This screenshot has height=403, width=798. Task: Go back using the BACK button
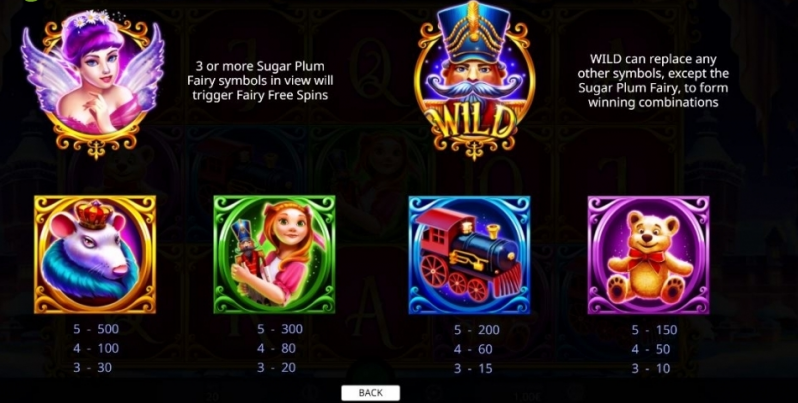coord(370,392)
